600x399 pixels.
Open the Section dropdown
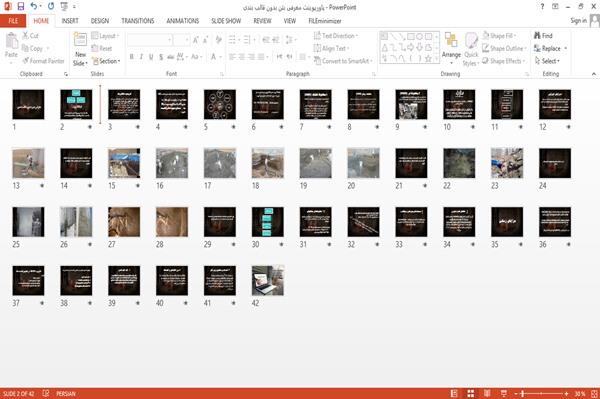106,61
